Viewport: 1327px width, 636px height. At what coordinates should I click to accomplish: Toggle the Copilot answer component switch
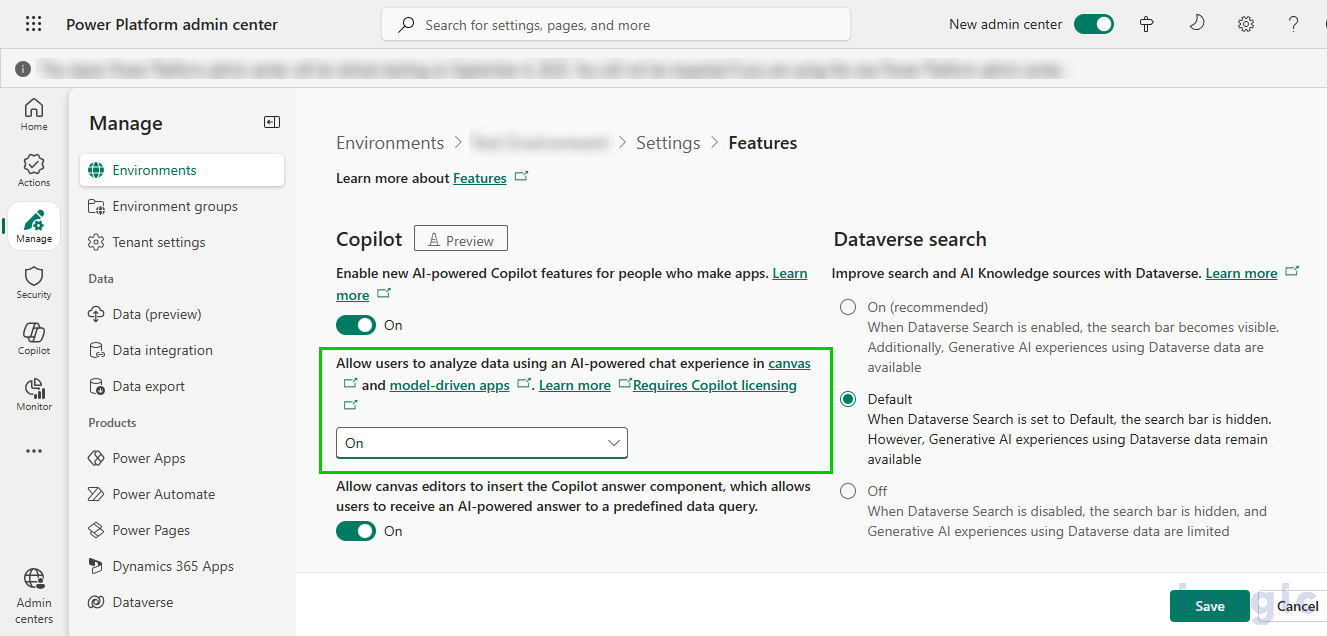click(x=356, y=531)
